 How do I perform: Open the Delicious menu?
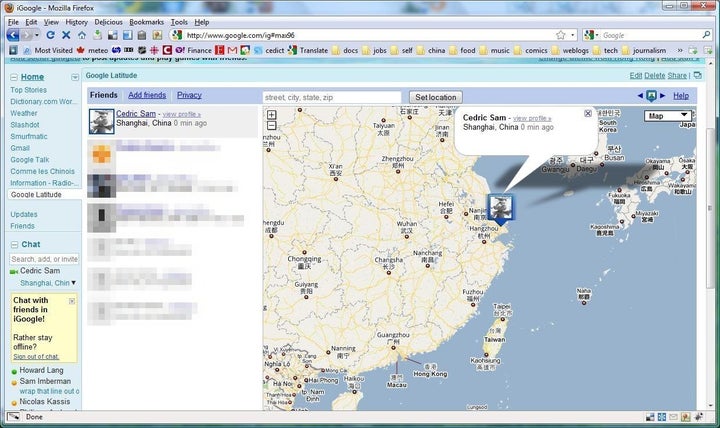[108, 22]
